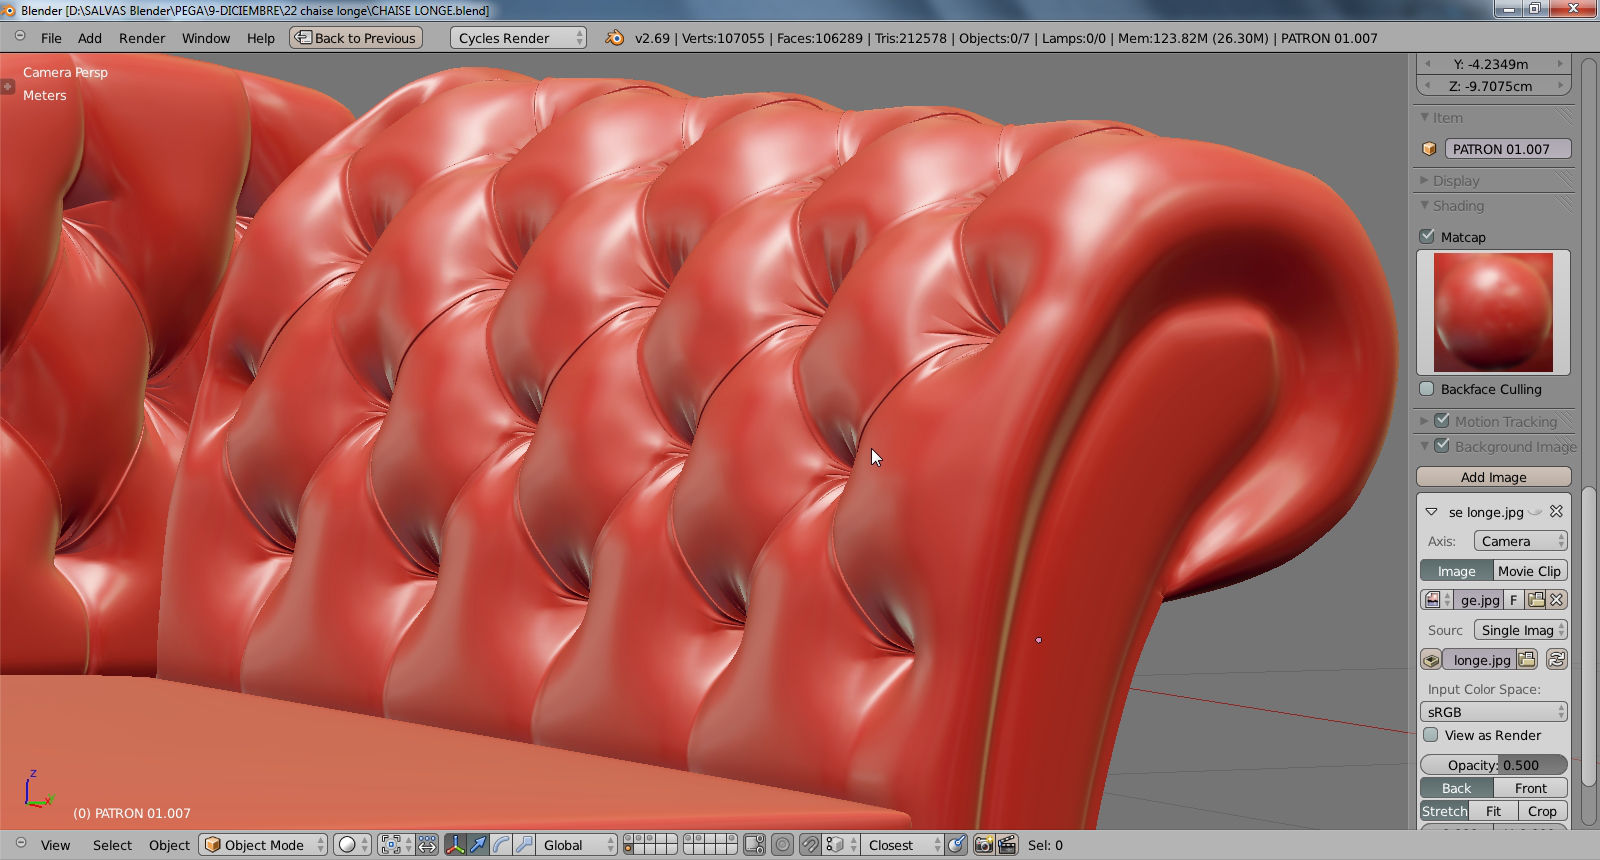Toggle the Motion Tracking checkbox

pos(1442,421)
